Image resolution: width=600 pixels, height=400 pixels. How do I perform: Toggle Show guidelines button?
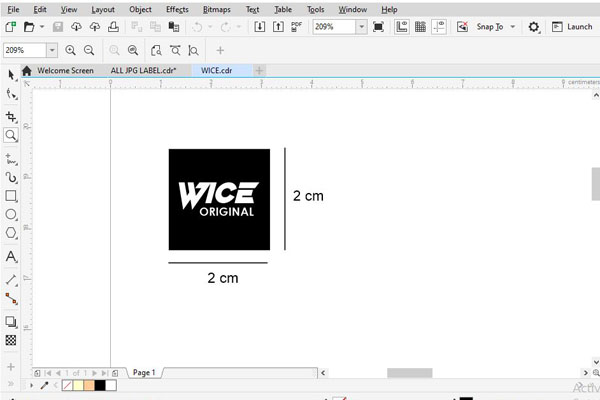click(439, 27)
